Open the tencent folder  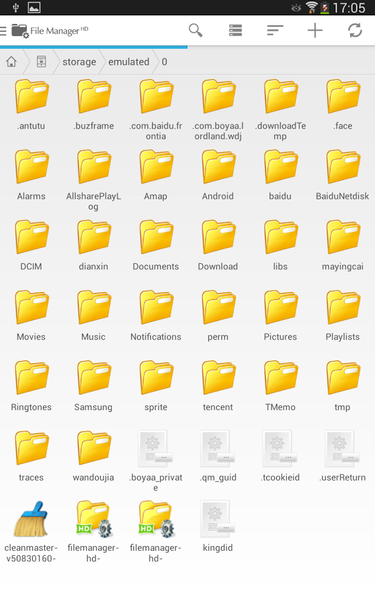point(218,384)
